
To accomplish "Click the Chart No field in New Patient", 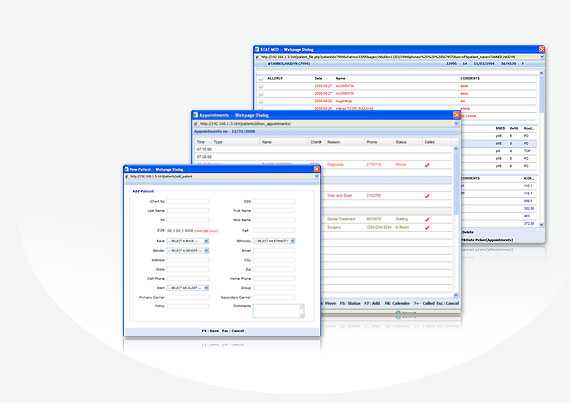I will (188, 201).
